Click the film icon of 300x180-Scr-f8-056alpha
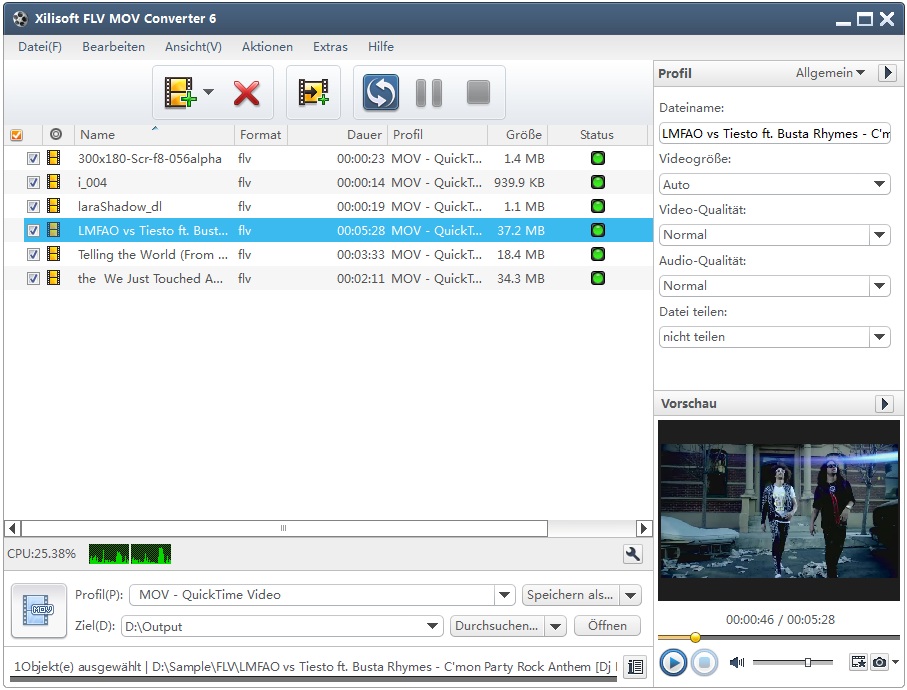The width and height of the screenshot is (907, 690). point(53,158)
